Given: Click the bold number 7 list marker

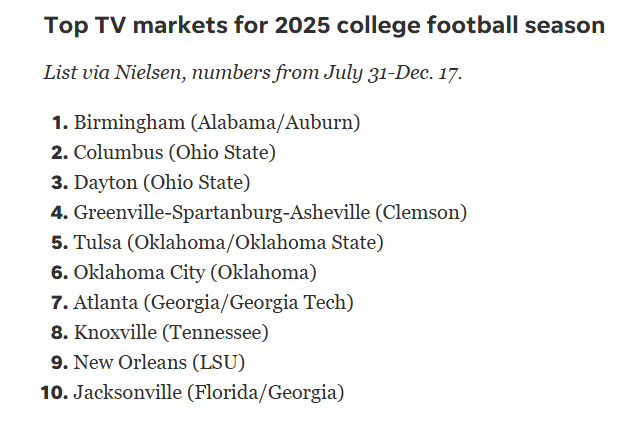Looking at the screenshot, I should pos(59,303).
